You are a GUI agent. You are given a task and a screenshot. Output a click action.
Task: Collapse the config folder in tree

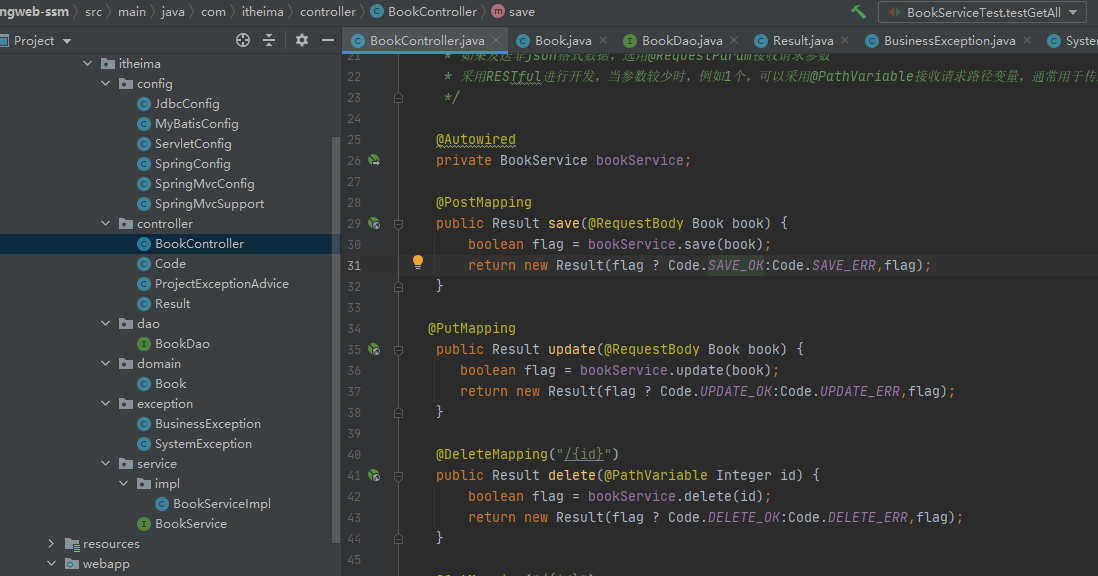[x=105, y=84]
